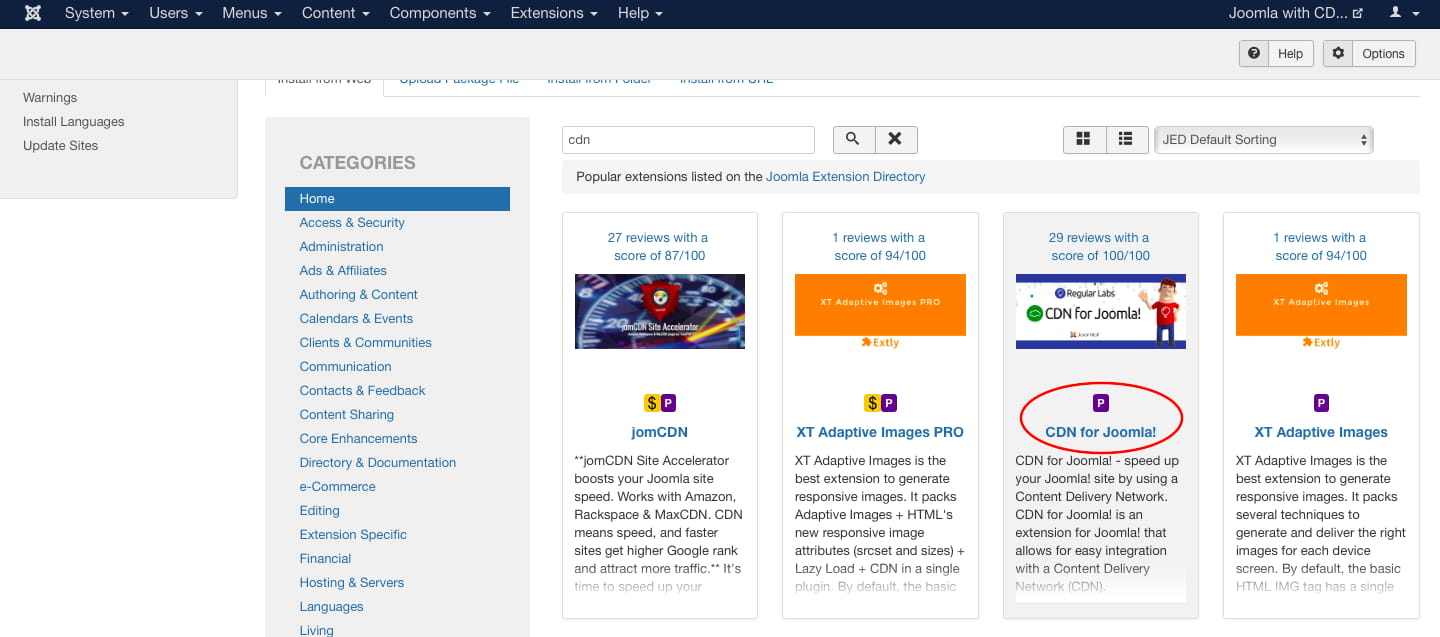Select the Ads & Affiliates category
The width and height of the screenshot is (1440, 637).
click(343, 270)
